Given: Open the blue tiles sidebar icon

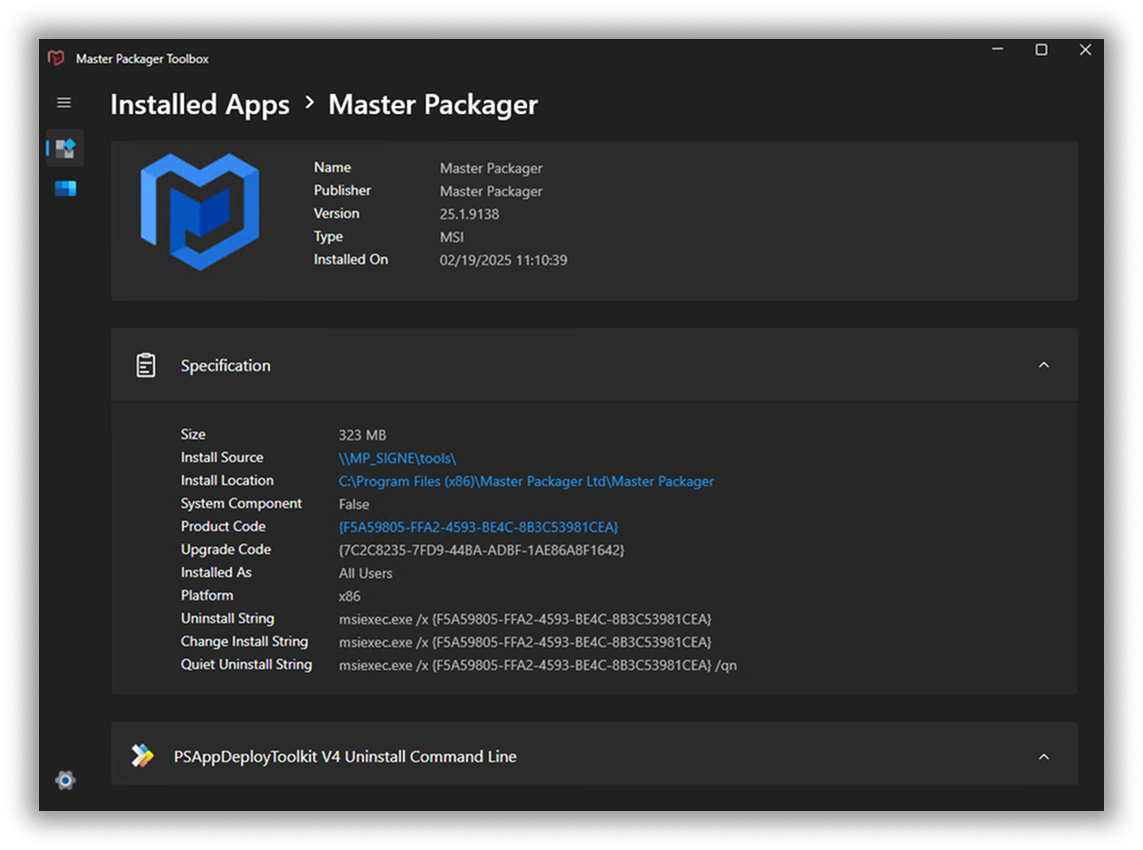Looking at the screenshot, I should [66, 189].
